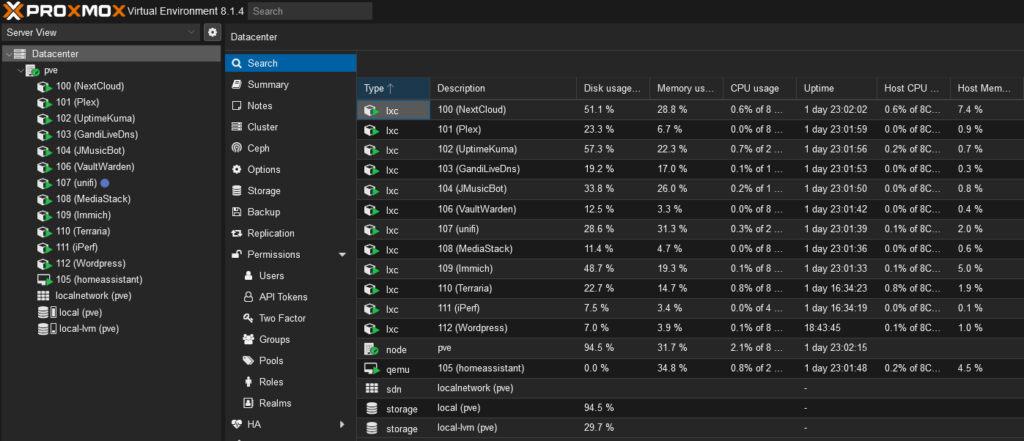Open the Groups menu item
Viewport: 1024px width, 441px height.
[291, 340]
